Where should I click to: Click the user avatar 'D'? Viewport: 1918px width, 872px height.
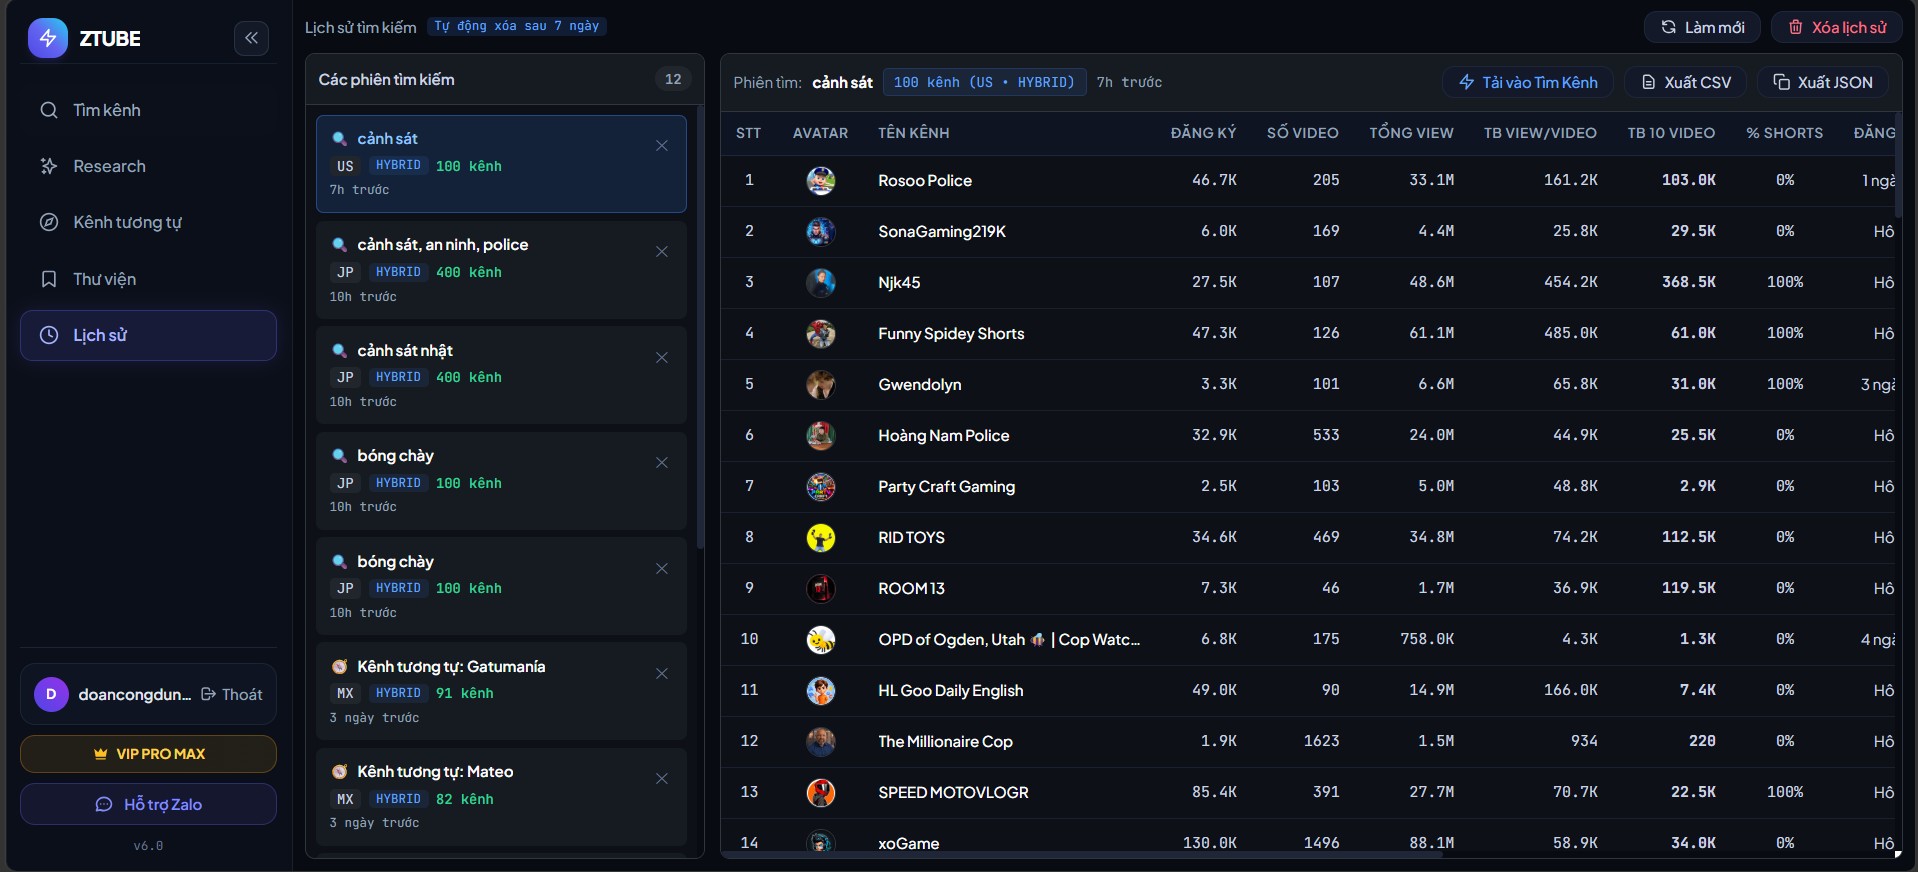click(51, 694)
